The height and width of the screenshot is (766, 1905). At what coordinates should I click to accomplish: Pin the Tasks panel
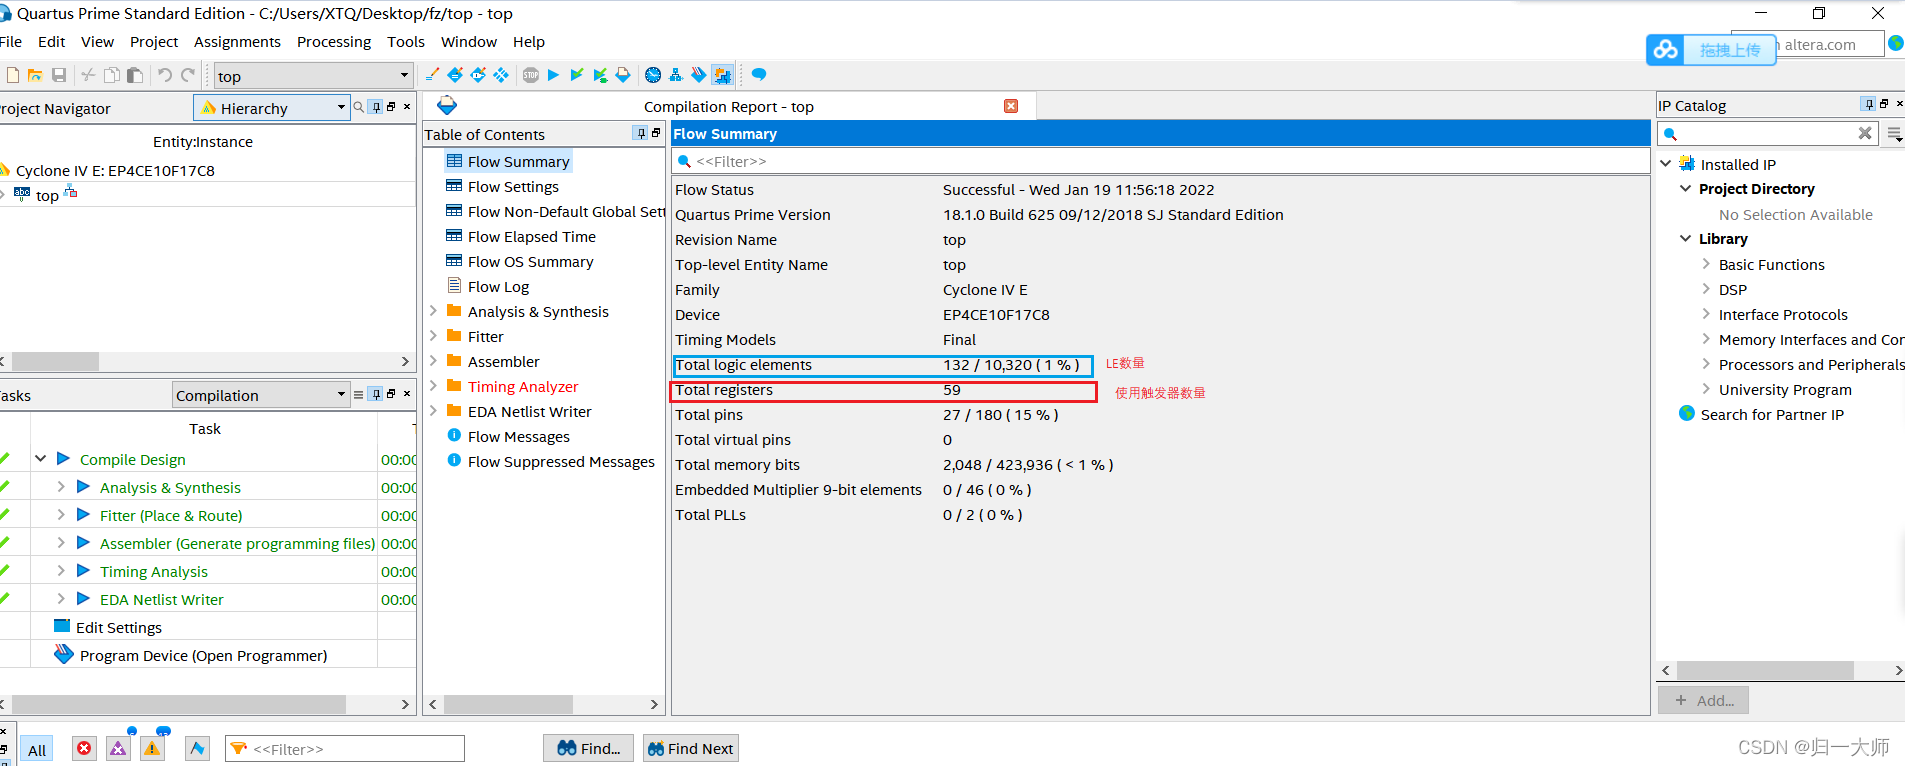click(x=376, y=394)
